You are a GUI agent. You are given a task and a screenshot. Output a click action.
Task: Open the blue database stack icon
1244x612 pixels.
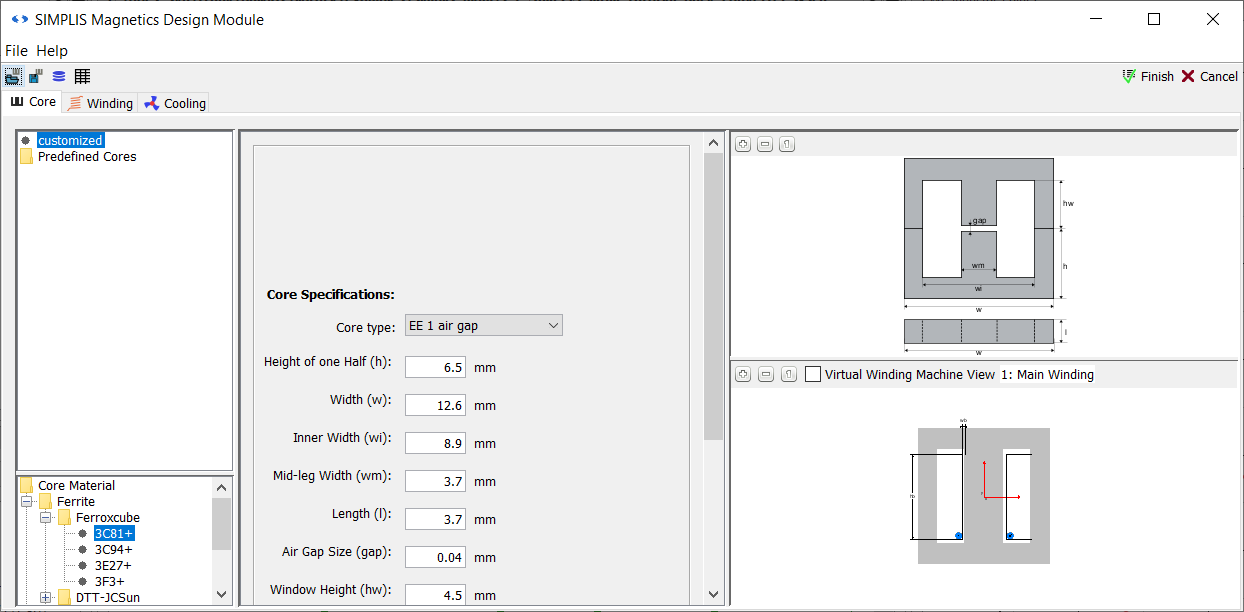[x=59, y=76]
